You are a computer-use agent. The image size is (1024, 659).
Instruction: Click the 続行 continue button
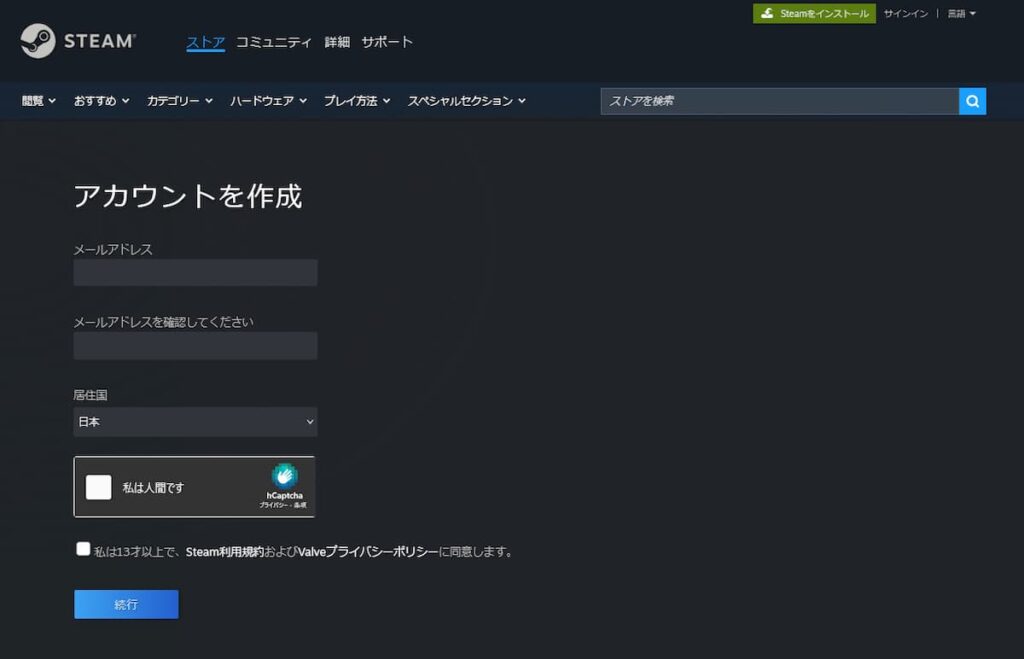(126, 604)
